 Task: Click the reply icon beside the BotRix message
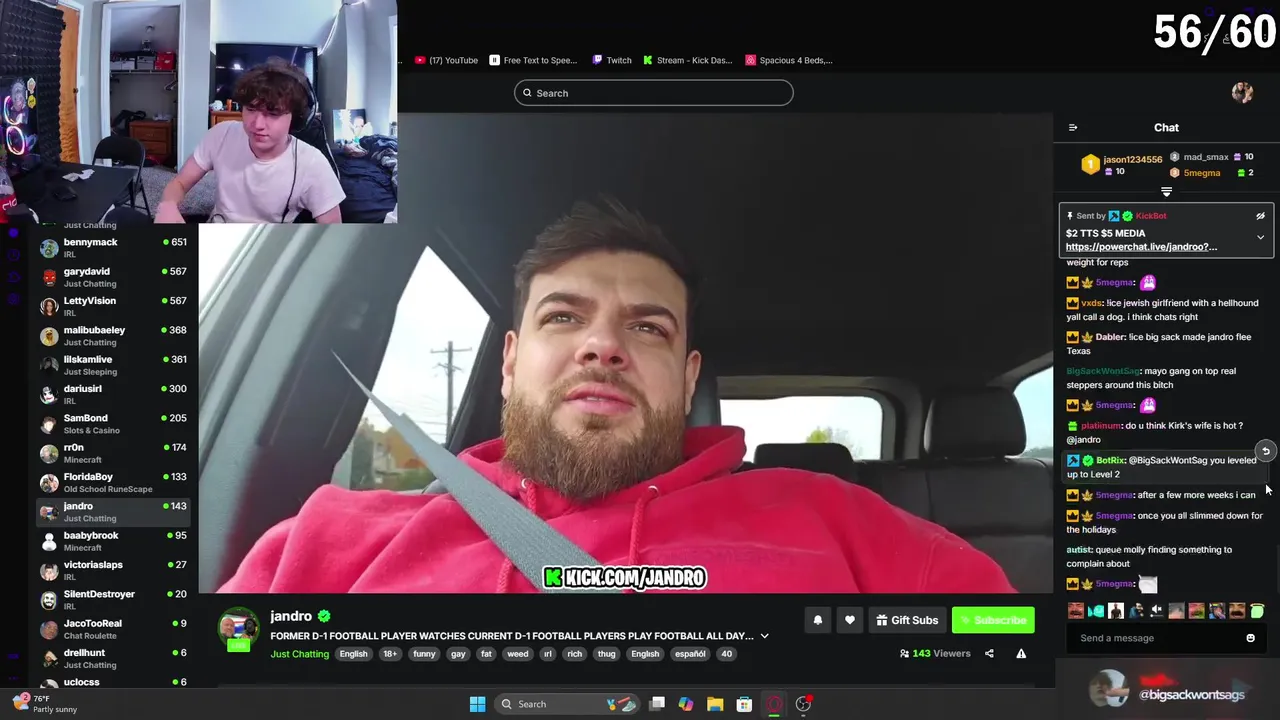tap(1265, 451)
